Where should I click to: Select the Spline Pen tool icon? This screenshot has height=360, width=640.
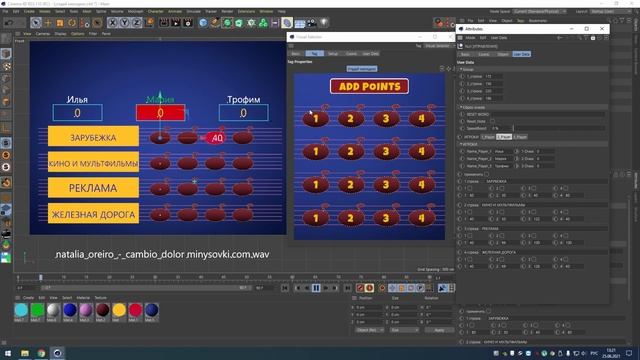coord(215,23)
